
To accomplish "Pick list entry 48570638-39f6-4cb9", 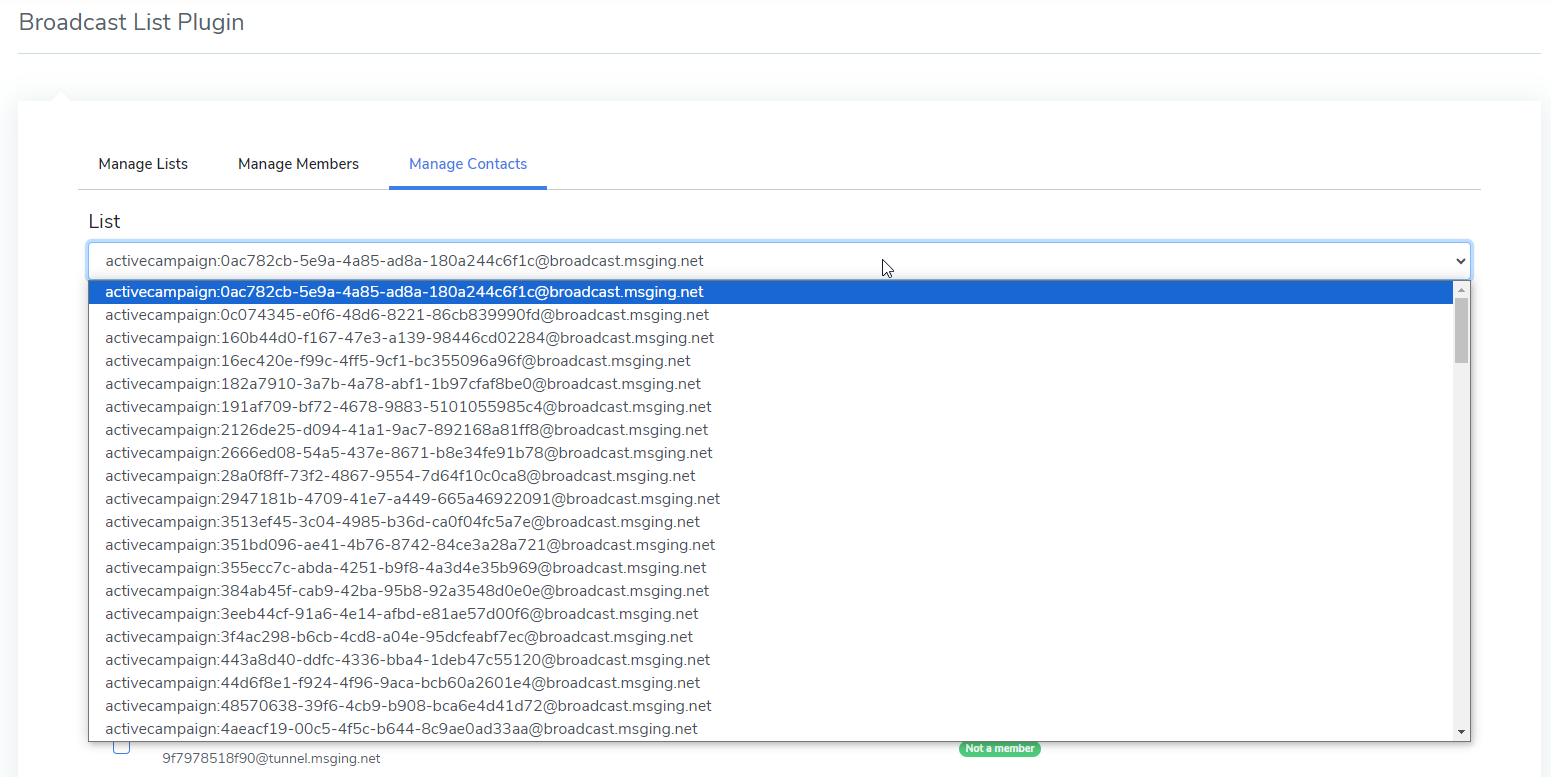I will pyautogui.click(x=770, y=706).
